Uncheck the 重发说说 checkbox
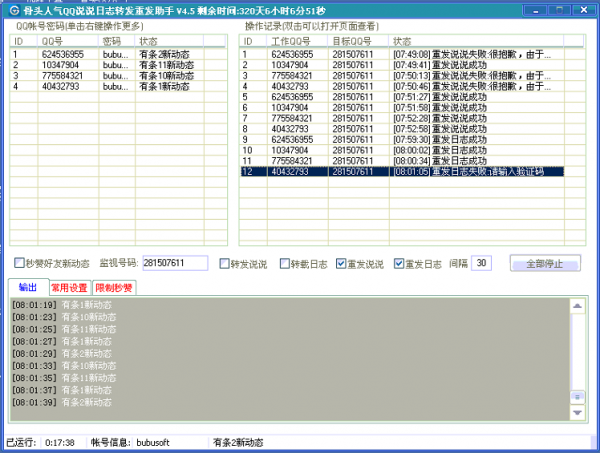The width and height of the screenshot is (600, 453). 341,263
